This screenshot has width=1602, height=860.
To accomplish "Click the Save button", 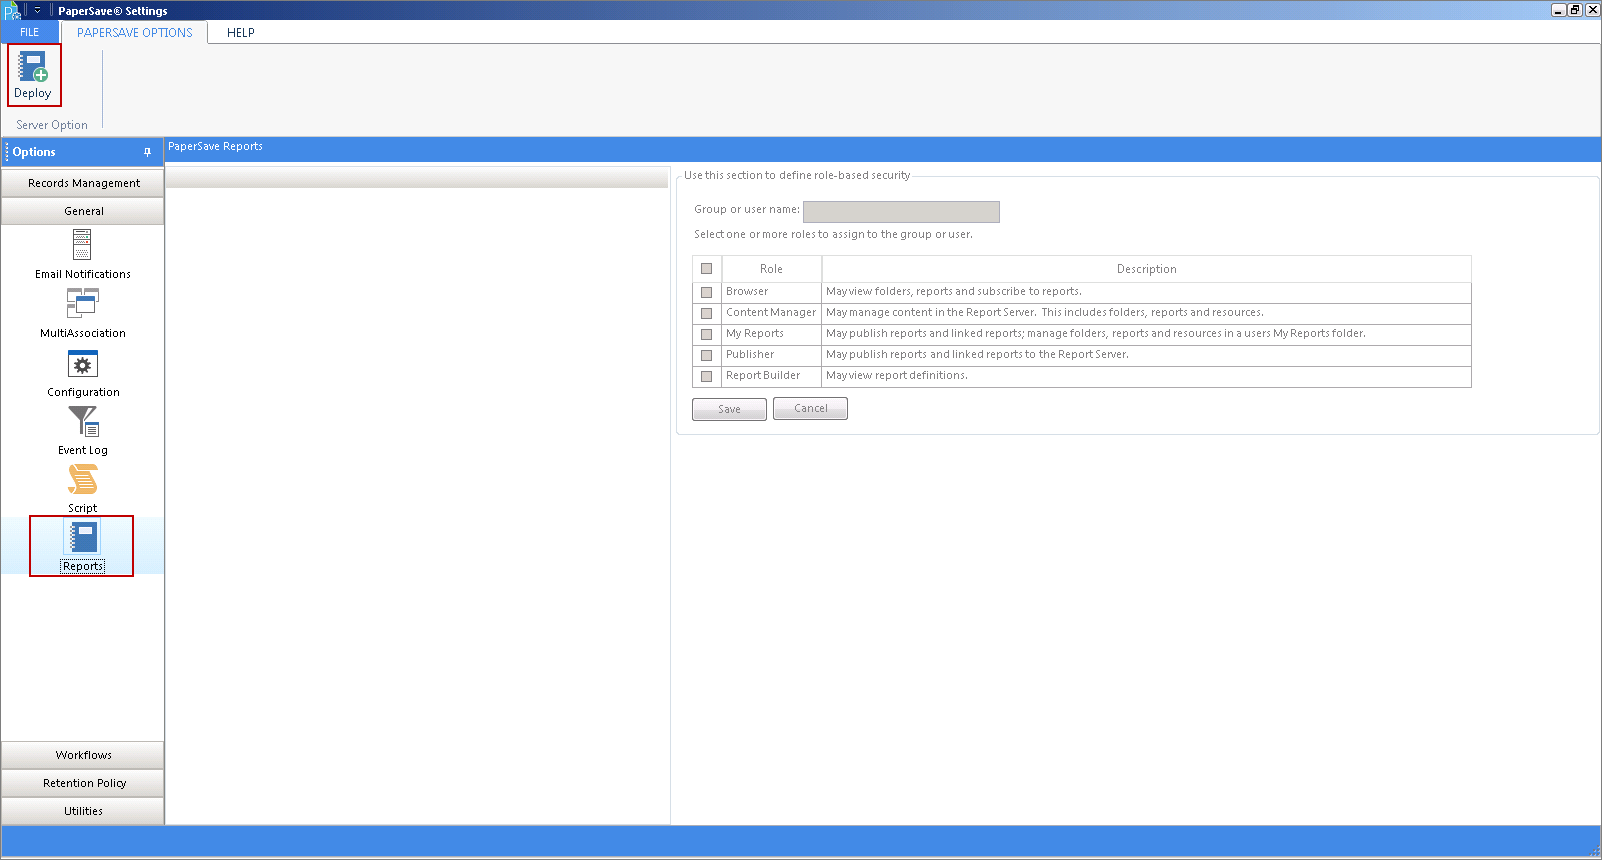I will pyautogui.click(x=729, y=409).
